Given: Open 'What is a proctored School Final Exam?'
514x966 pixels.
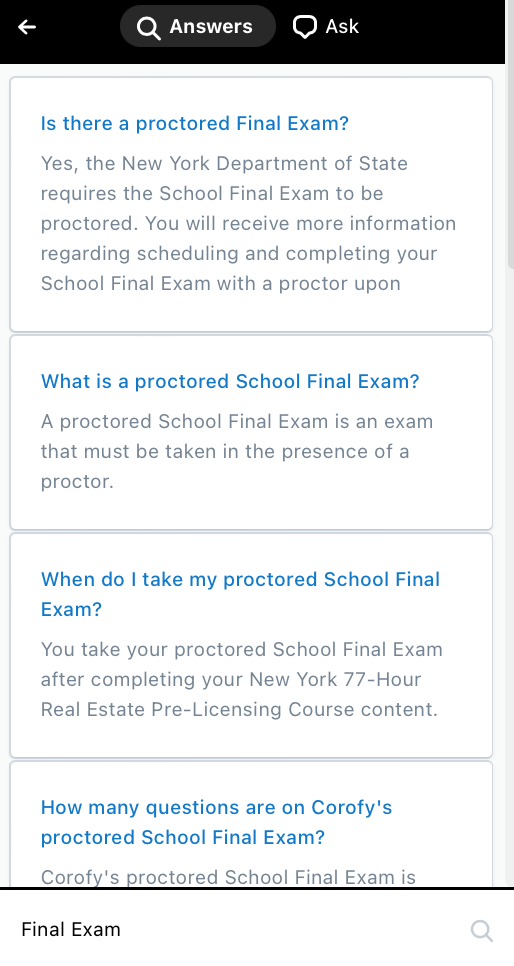Looking at the screenshot, I should tap(230, 381).
